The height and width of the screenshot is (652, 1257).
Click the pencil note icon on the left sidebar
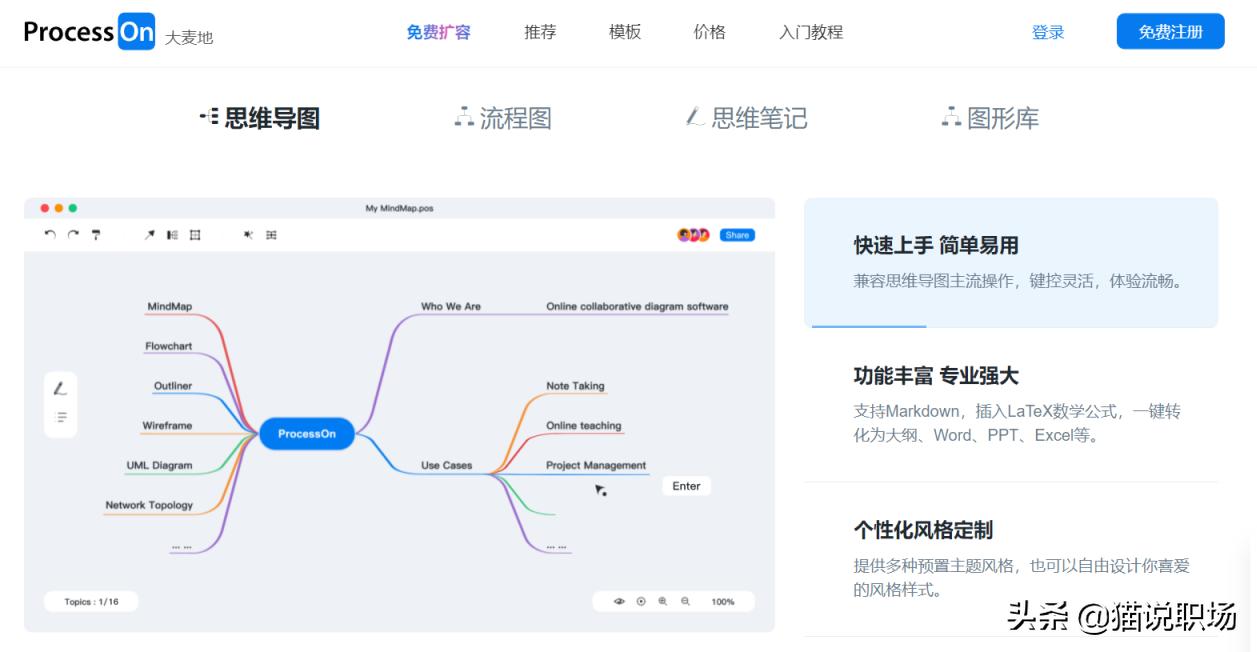[x=61, y=390]
